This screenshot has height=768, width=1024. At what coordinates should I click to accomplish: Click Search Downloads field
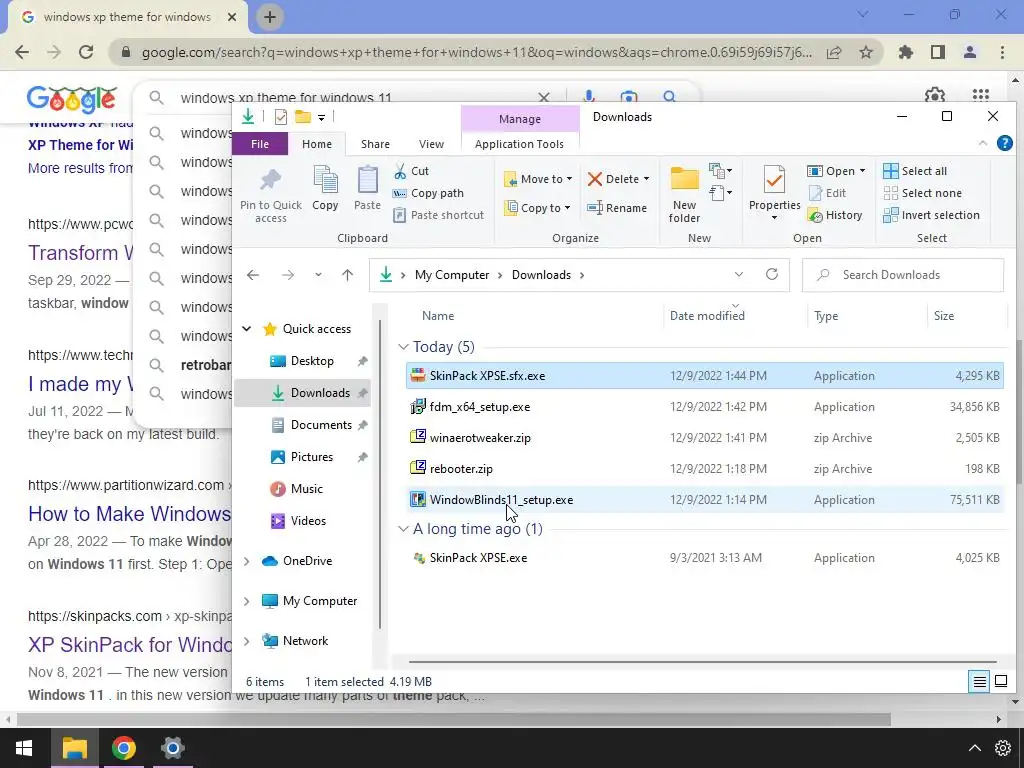click(903, 275)
